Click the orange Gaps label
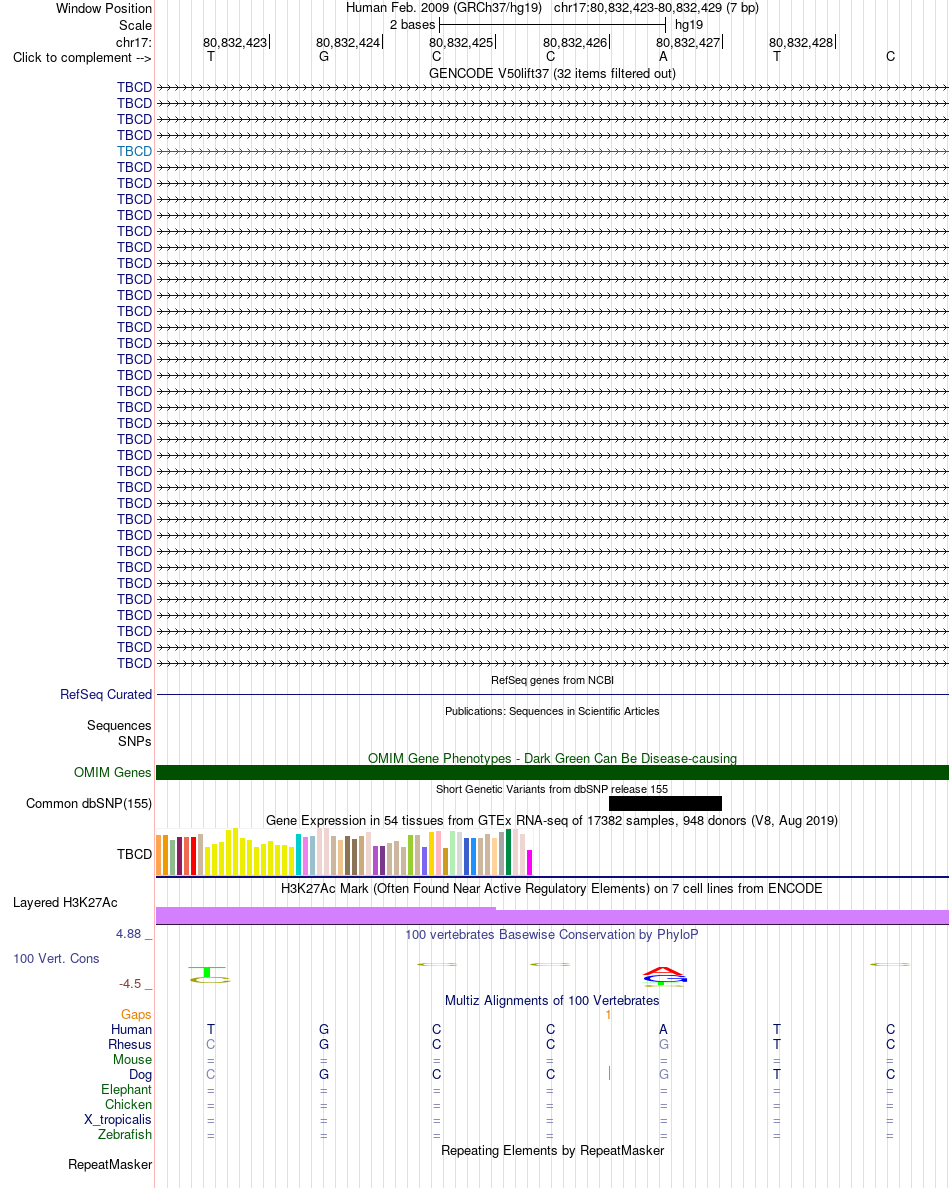Image resolution: width=950 pixels, height=1188 pixels. (x=136, y=1014)
